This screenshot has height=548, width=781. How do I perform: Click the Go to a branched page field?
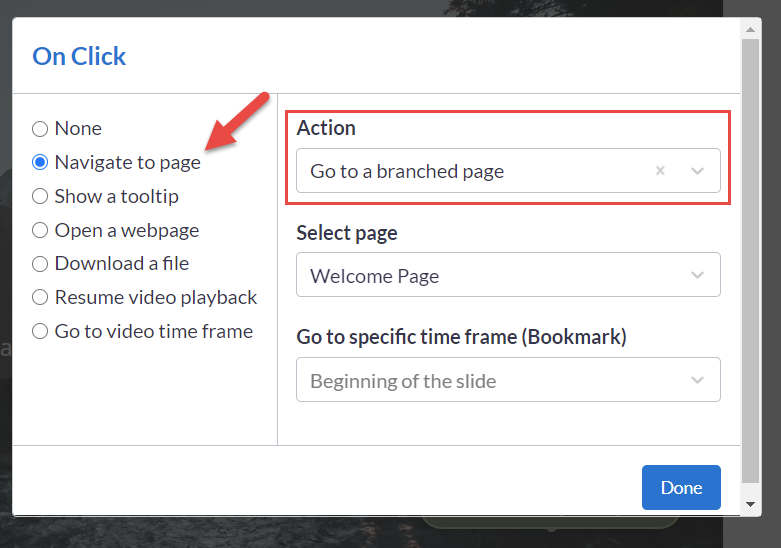508,171
